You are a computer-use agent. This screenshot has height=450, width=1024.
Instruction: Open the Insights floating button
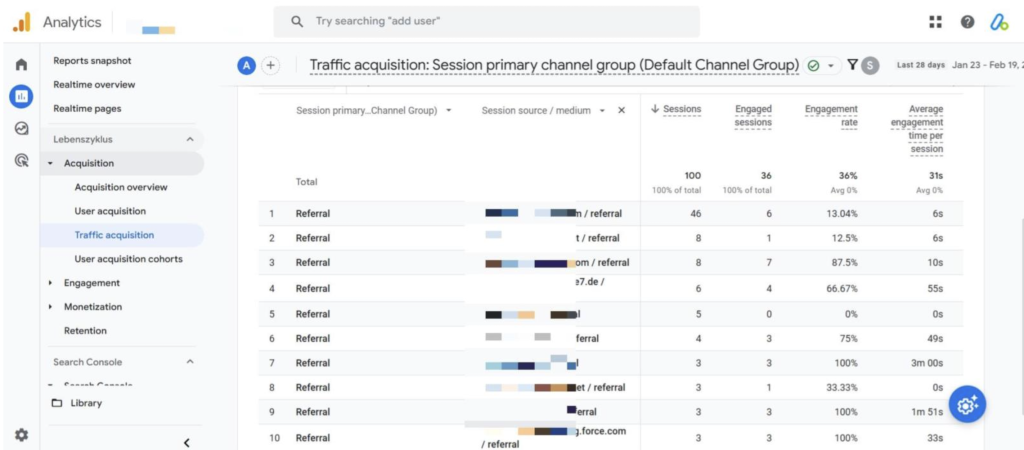click(x=967, y=405)
